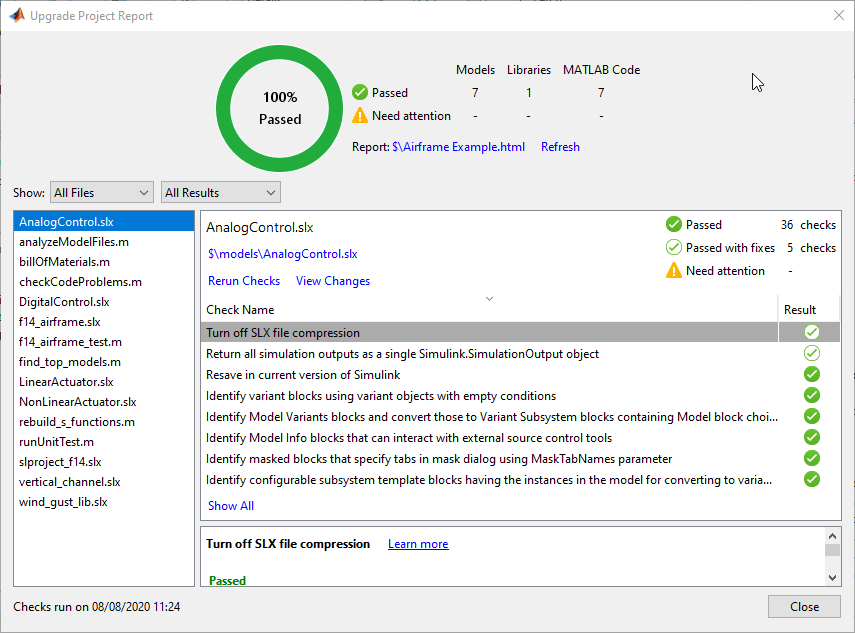
Task: Click View Changes link
Action: (333, 281)
